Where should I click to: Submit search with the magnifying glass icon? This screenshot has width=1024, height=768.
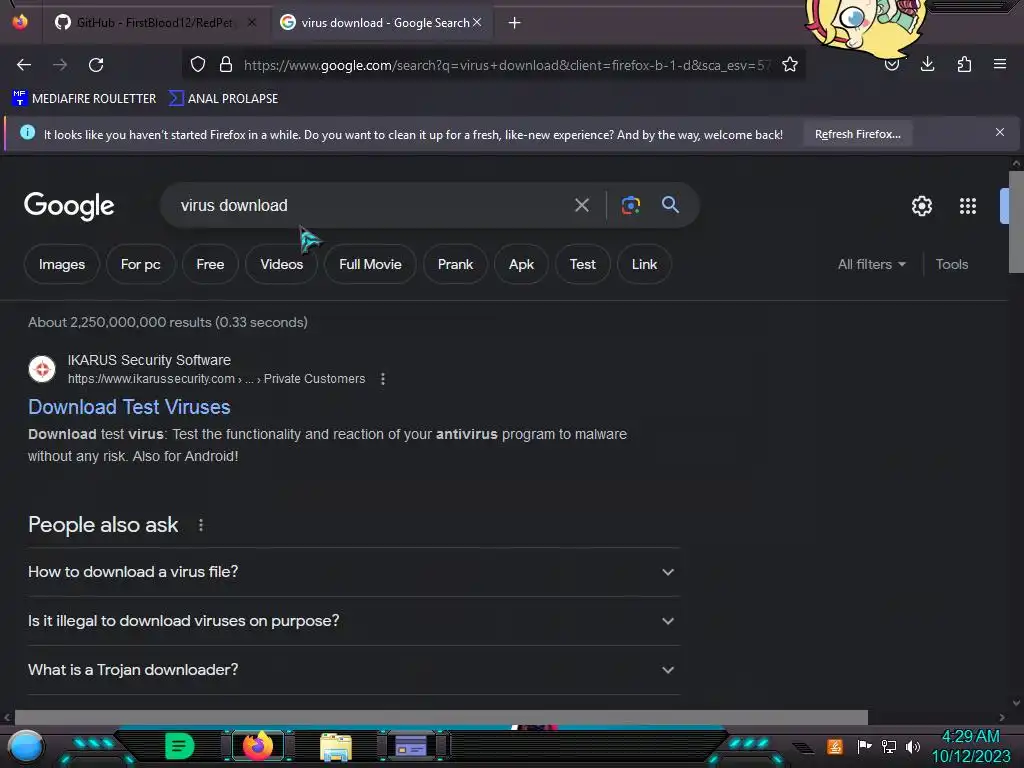(670, 204)
